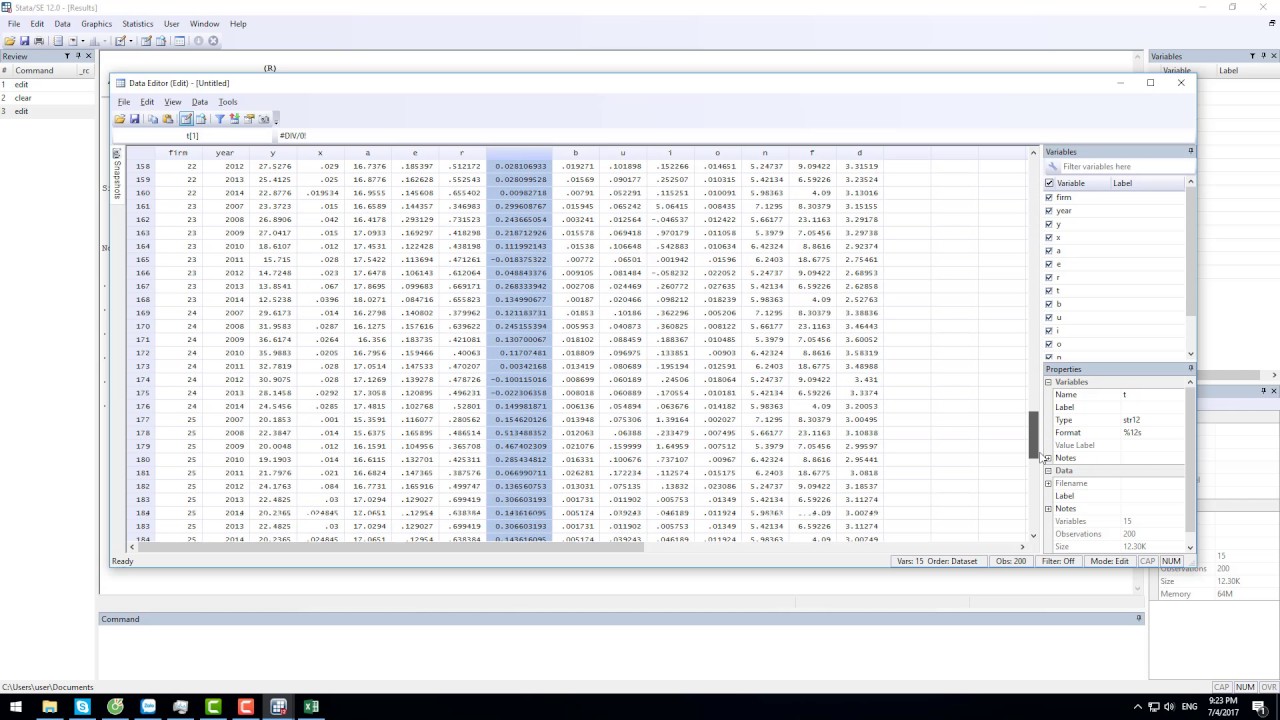Switch to Edit mode icon in Data Editor

(x=186, y=119)
